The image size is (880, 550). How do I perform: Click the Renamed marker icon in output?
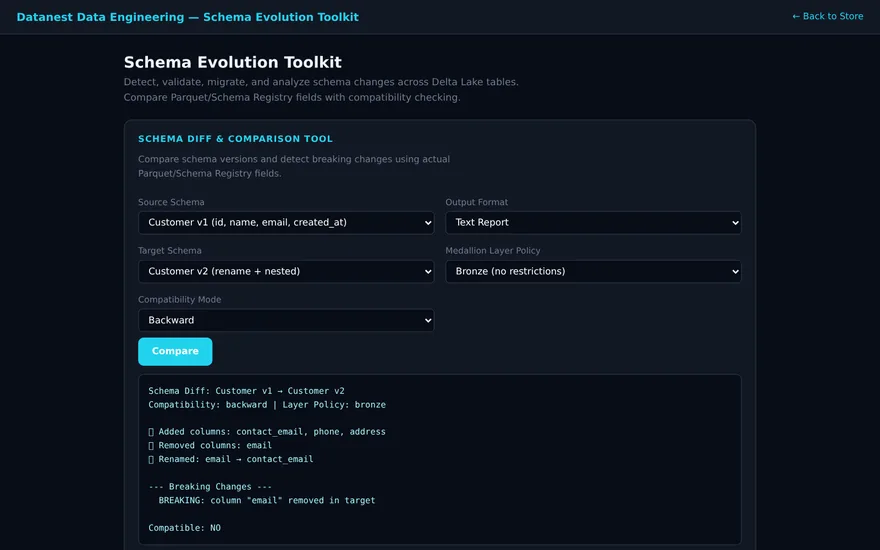click(151, 460)
